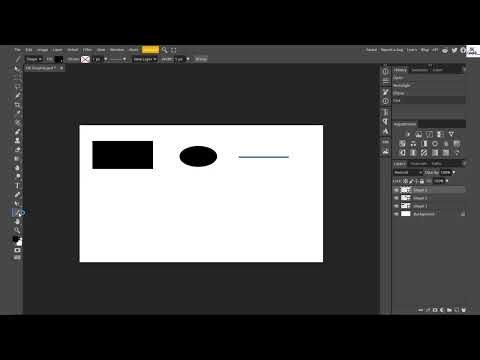
Task: Delete layer with trash icon
Action: pyautogui.click(x=463, y=310)
